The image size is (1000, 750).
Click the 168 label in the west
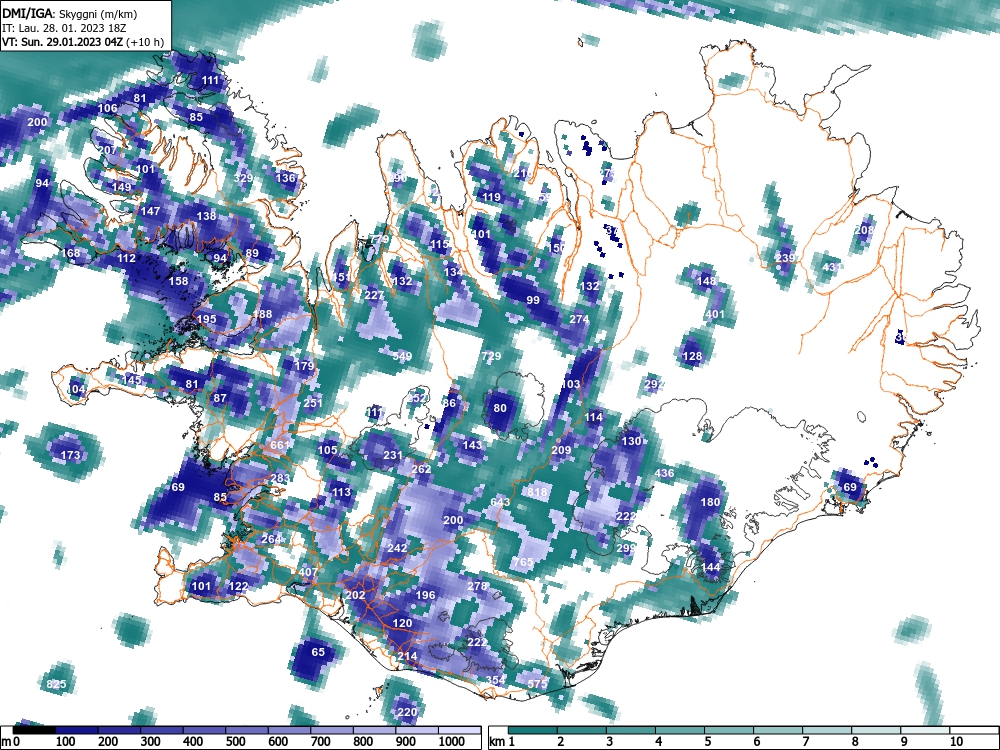pyautogui.click(x=71, y=253)
